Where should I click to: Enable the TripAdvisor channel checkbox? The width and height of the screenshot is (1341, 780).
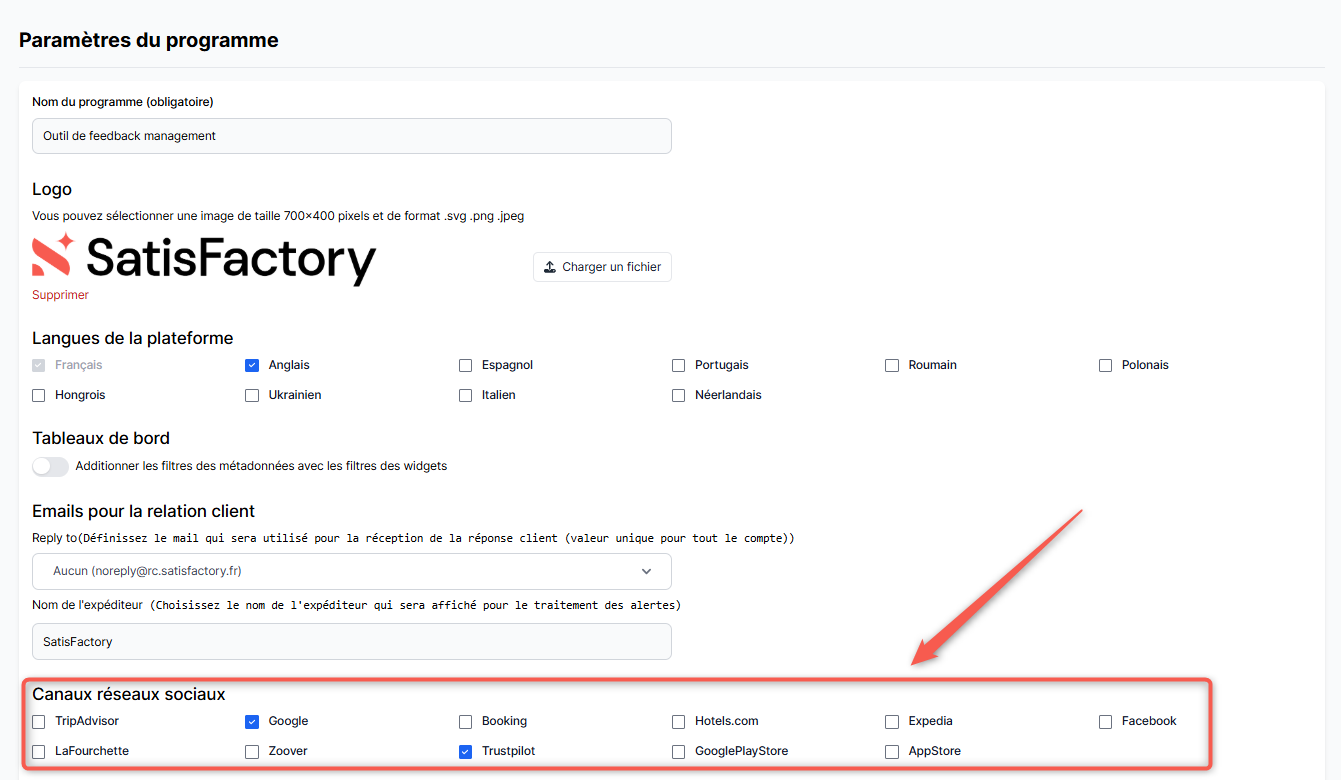(x=39, y=722)
